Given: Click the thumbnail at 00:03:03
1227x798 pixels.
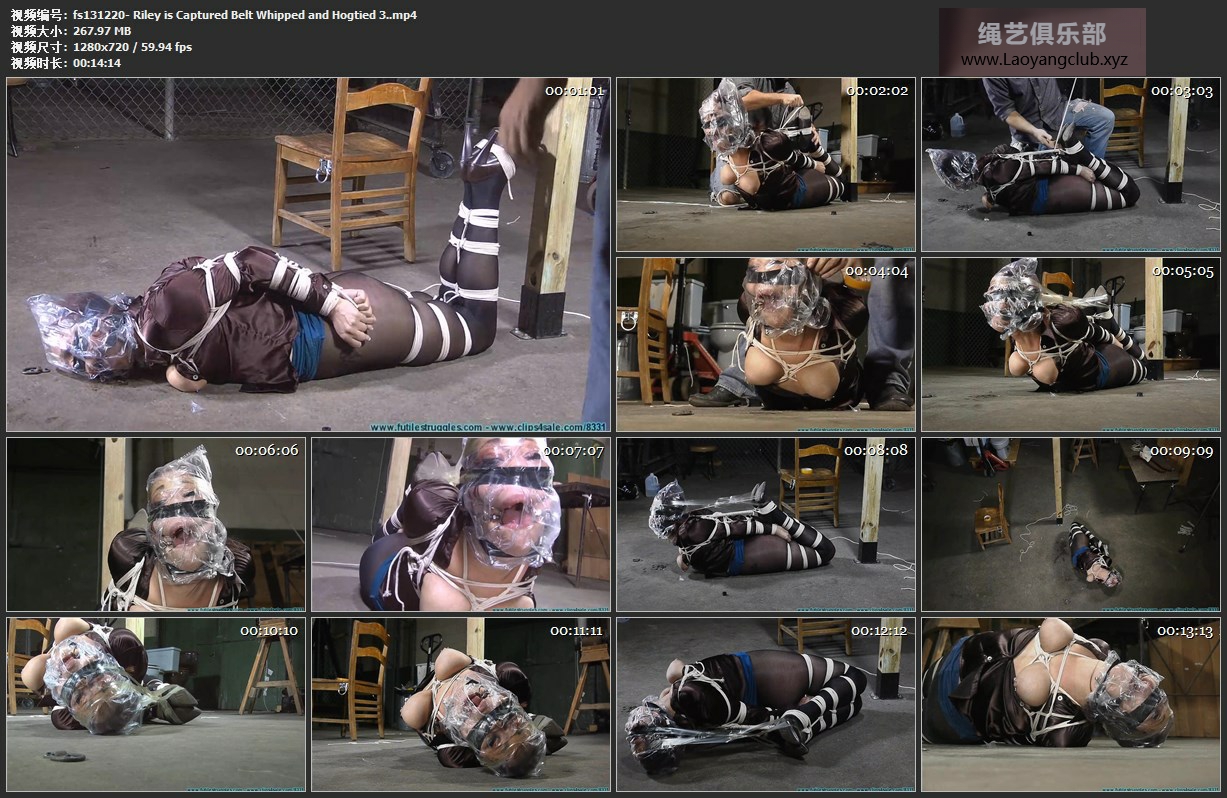Looking at the screenshot, I should (x=1070, y=165).
